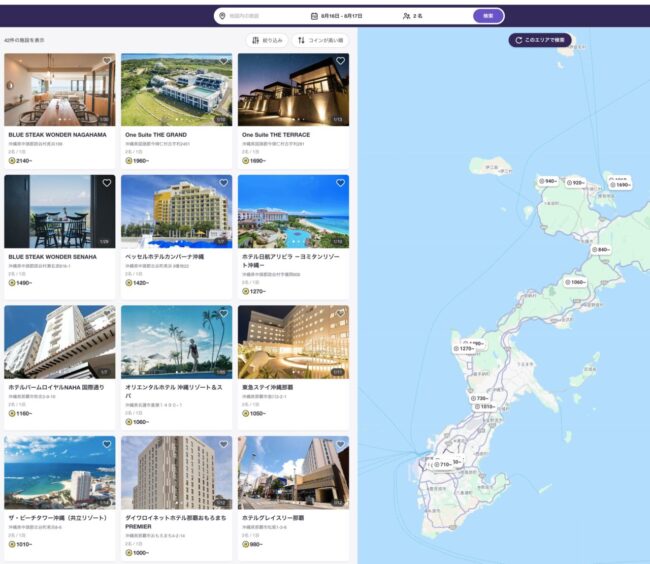Click the ホテルパームロイヤルNAHA 国際通り title
The width and height of the screenshot is (650, 564).
tap(56, 387)
